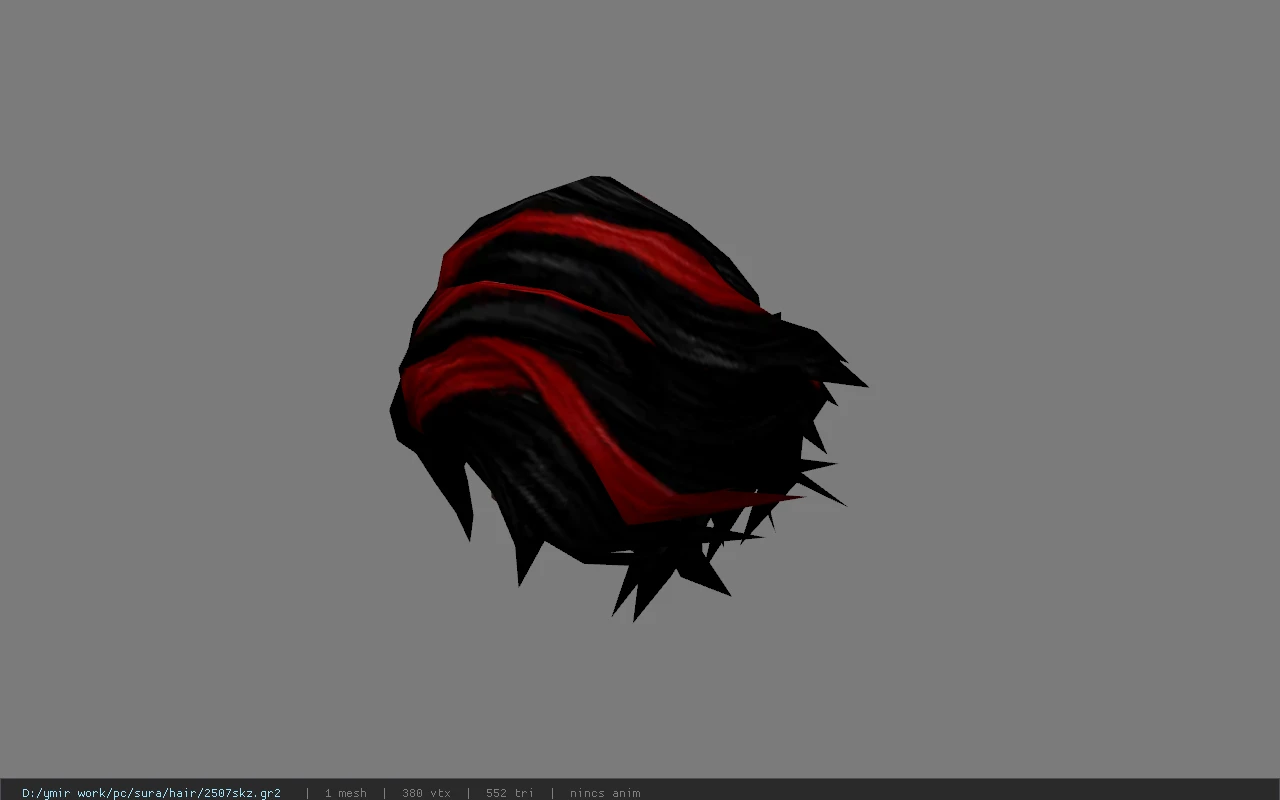Click the 'nincs anim' status entry
Screen dimensions: 1280x800
point(605,793)
